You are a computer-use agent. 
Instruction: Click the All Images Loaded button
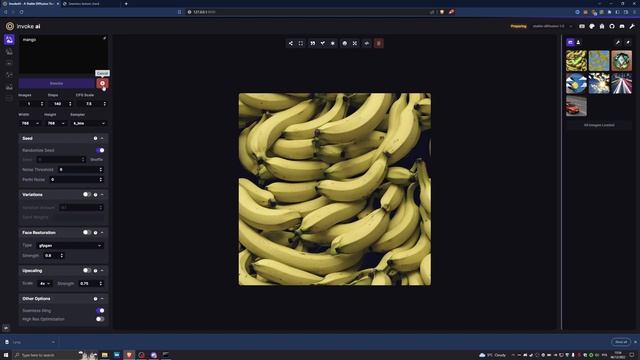pyautogui.click(x=599, y=125)
